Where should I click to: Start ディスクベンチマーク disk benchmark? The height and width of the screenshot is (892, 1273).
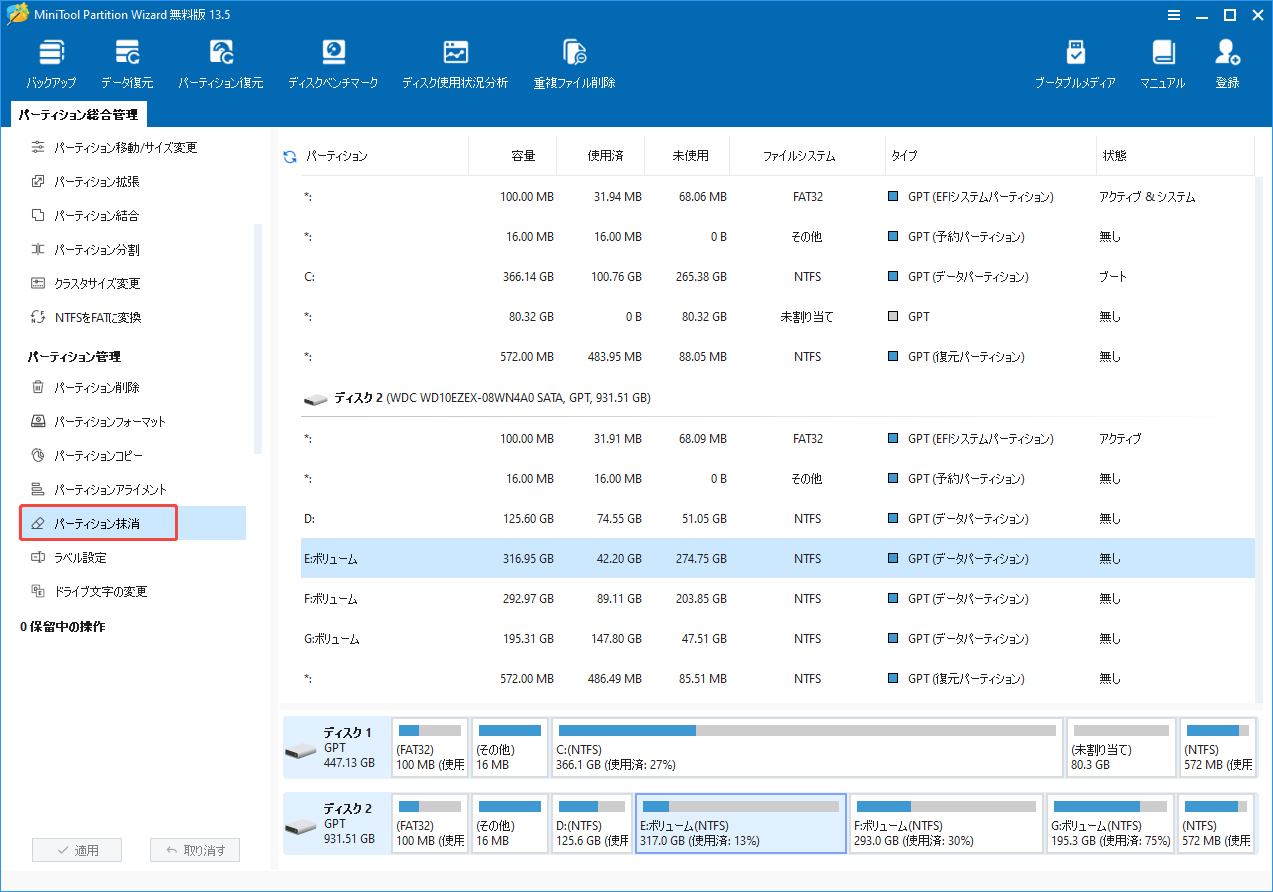point(333,62)
